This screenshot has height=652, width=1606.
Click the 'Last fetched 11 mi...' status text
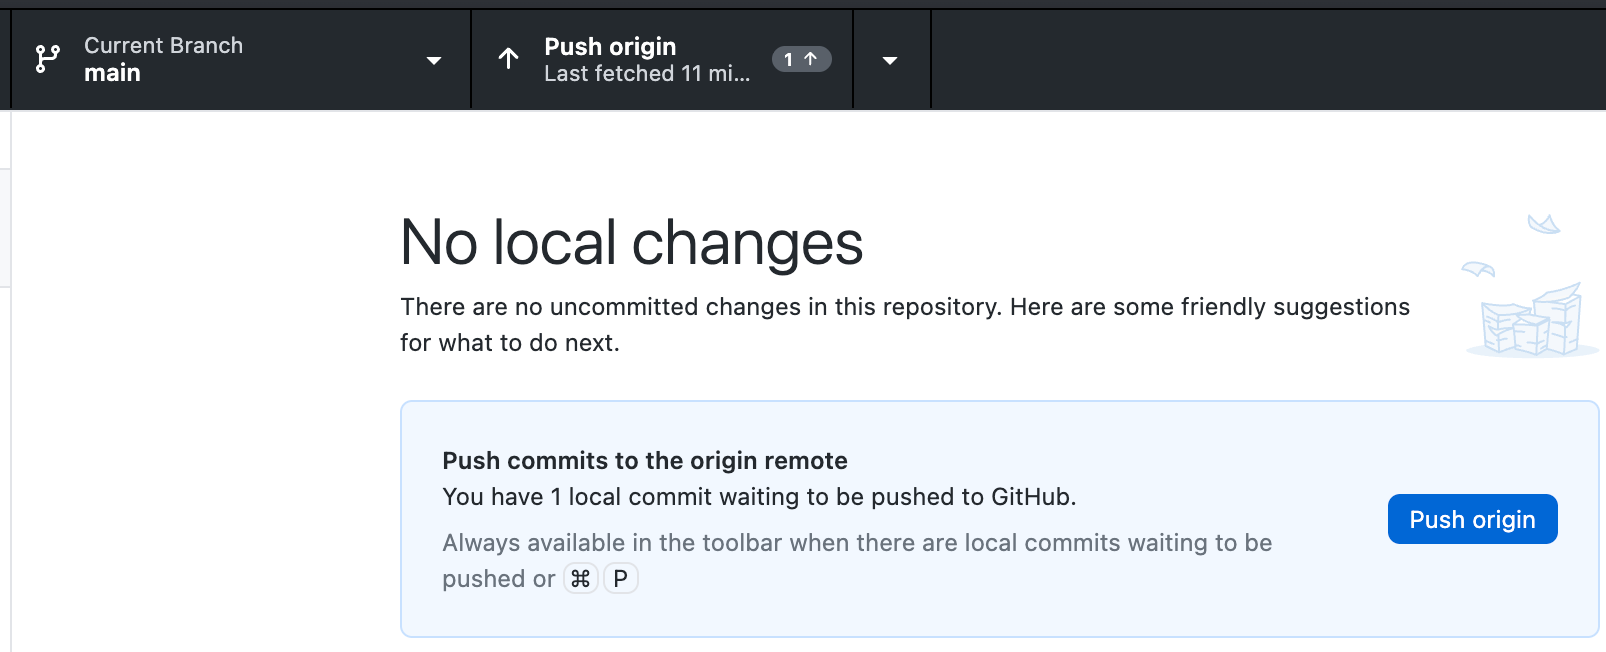pos(647,74)
